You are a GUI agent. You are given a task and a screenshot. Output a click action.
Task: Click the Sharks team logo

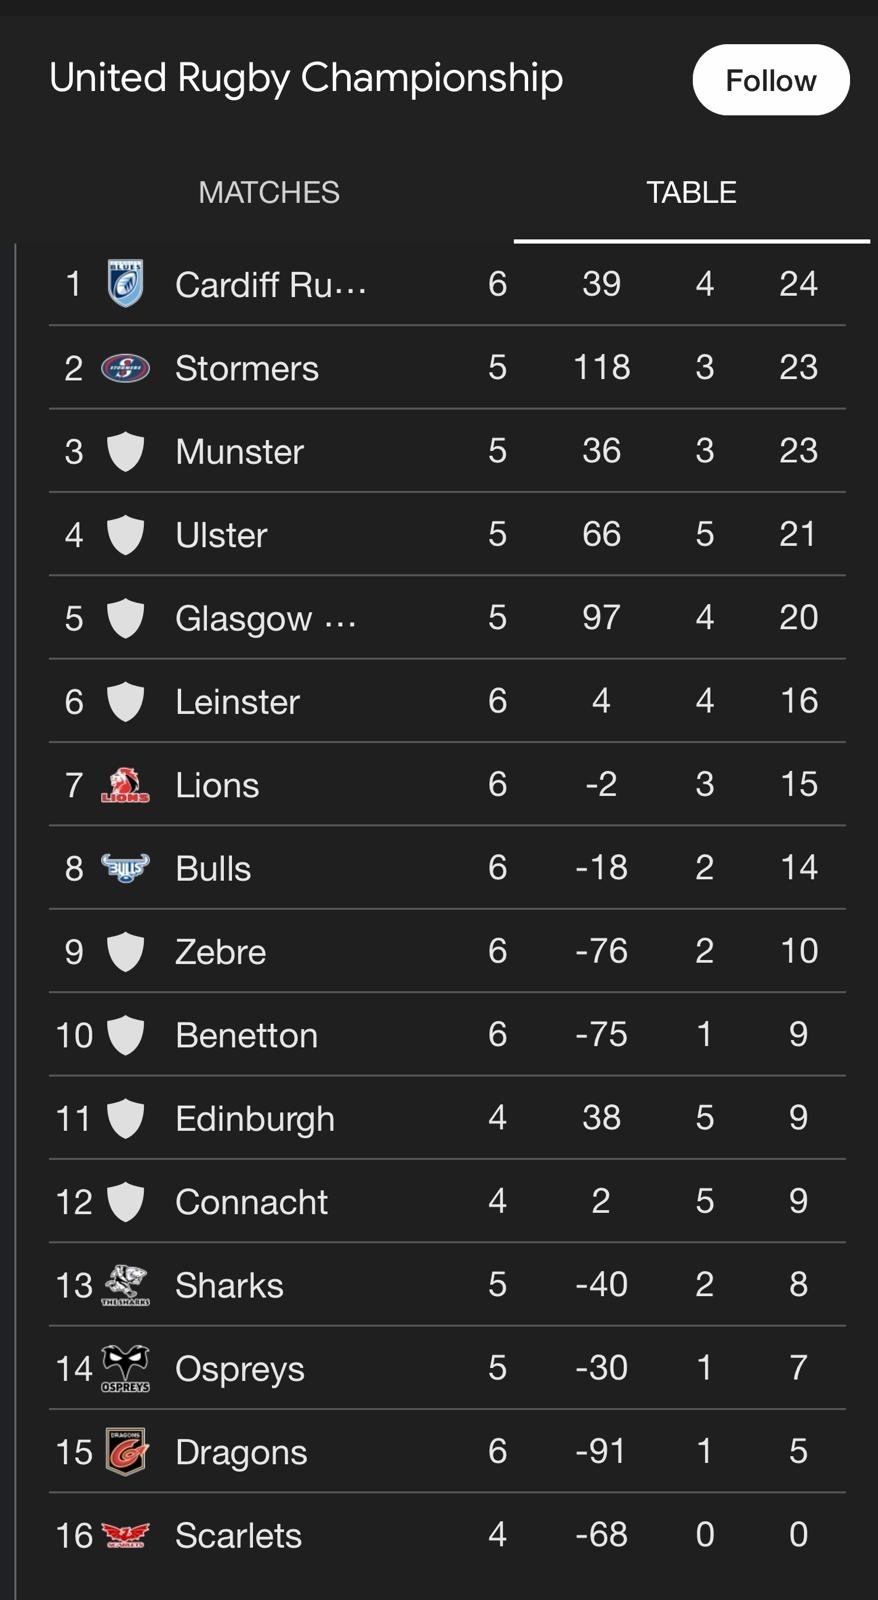tap(125, 1285)
